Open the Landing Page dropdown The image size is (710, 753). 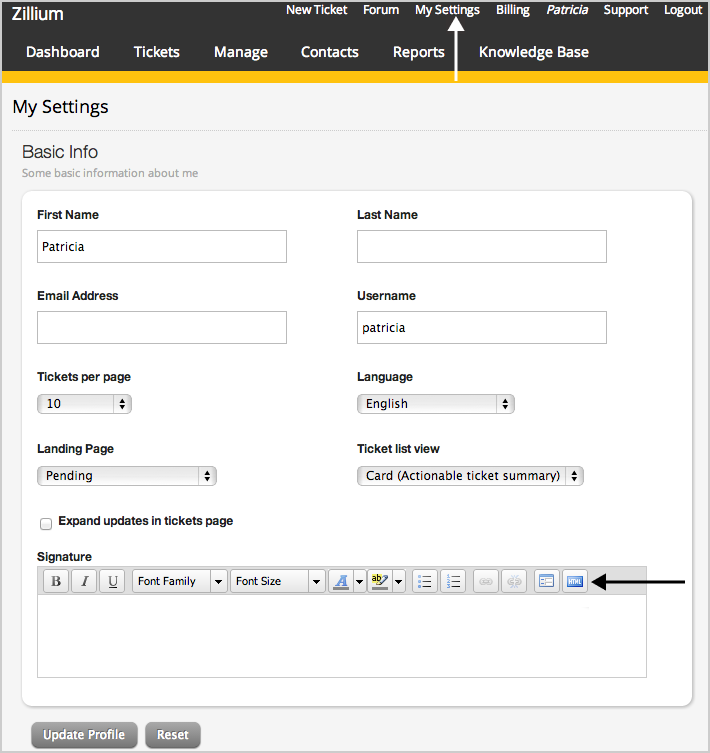(x=127, y=476)
